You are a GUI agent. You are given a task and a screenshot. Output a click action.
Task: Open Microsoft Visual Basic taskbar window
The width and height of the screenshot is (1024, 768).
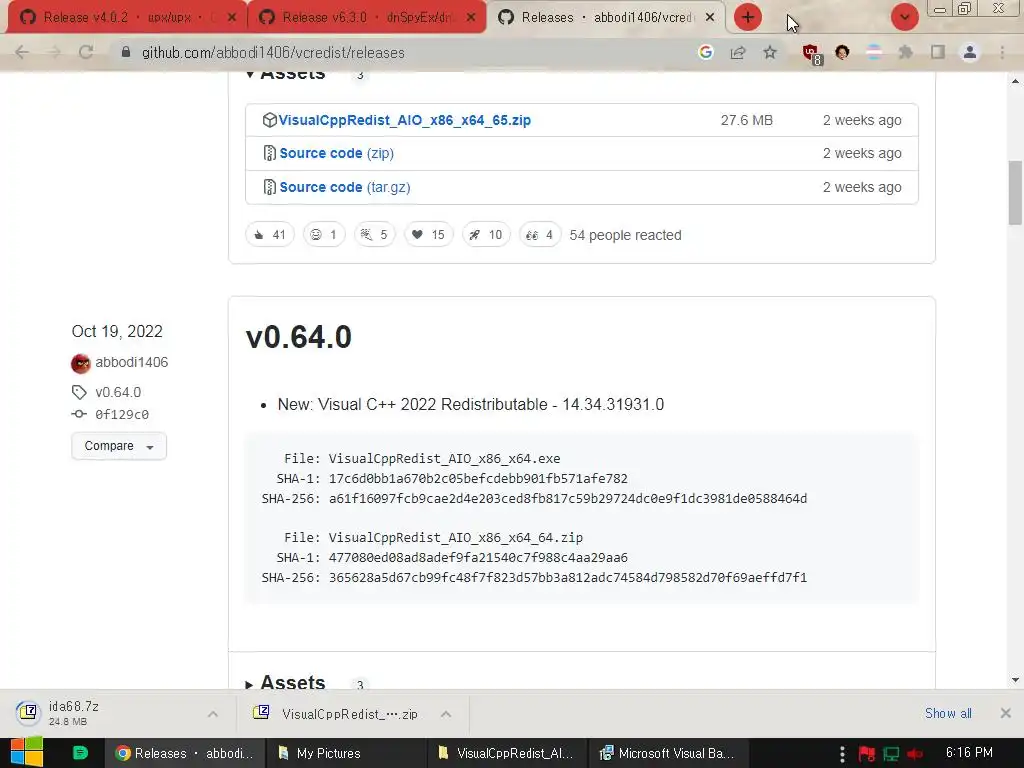668,753
